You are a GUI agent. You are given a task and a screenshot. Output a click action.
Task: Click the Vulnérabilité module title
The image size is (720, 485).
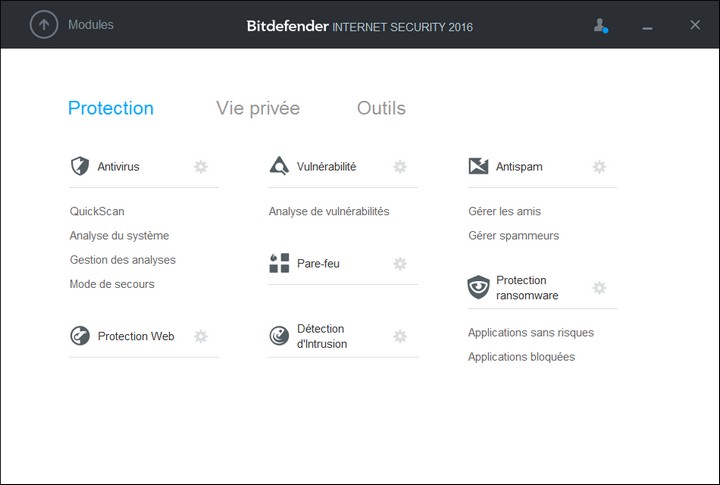(x=326, y=167)
